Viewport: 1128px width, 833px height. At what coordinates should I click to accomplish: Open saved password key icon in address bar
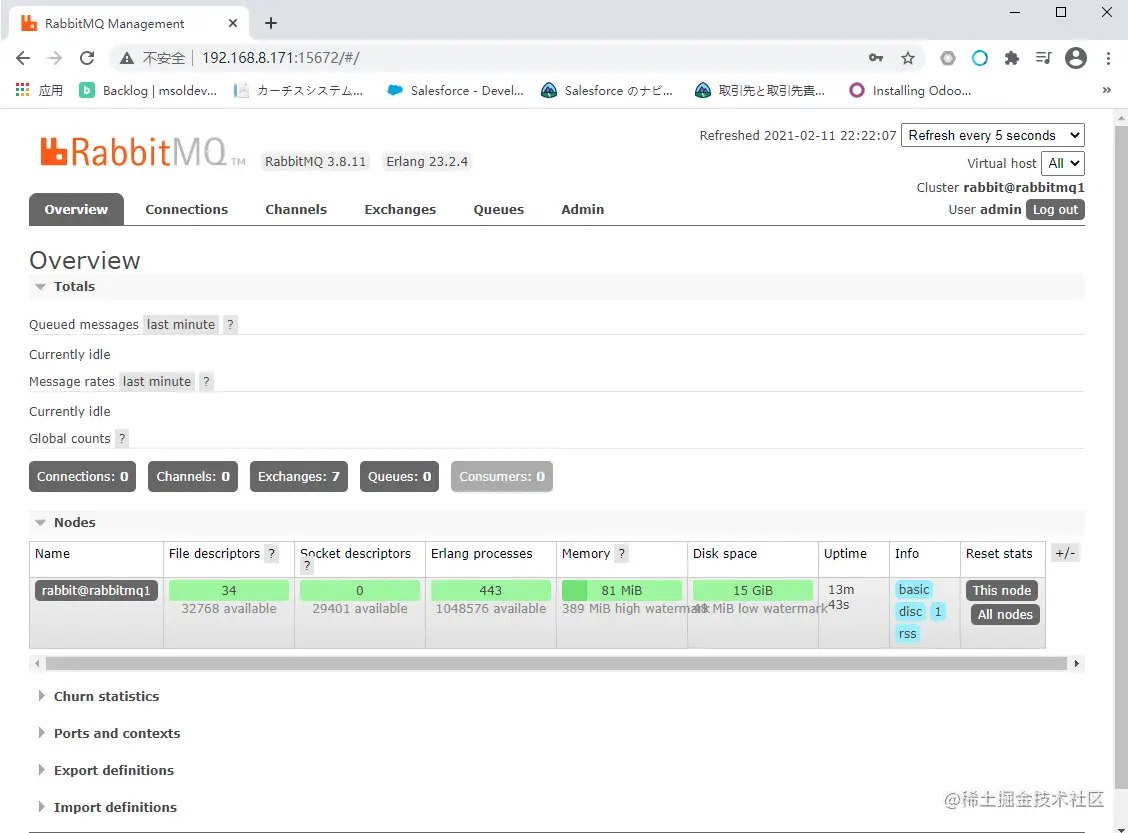[x=875, y=58]
